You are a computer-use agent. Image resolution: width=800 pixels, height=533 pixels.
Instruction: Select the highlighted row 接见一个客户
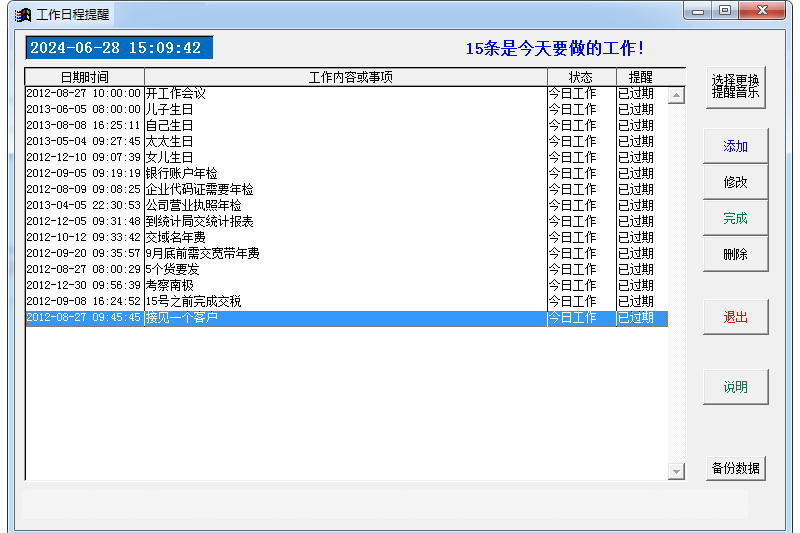point(346,318)
